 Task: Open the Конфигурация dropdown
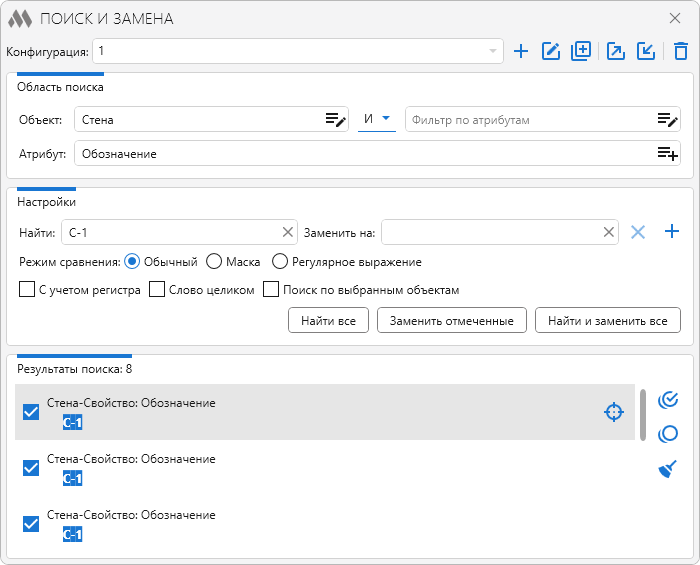[493, 51]
